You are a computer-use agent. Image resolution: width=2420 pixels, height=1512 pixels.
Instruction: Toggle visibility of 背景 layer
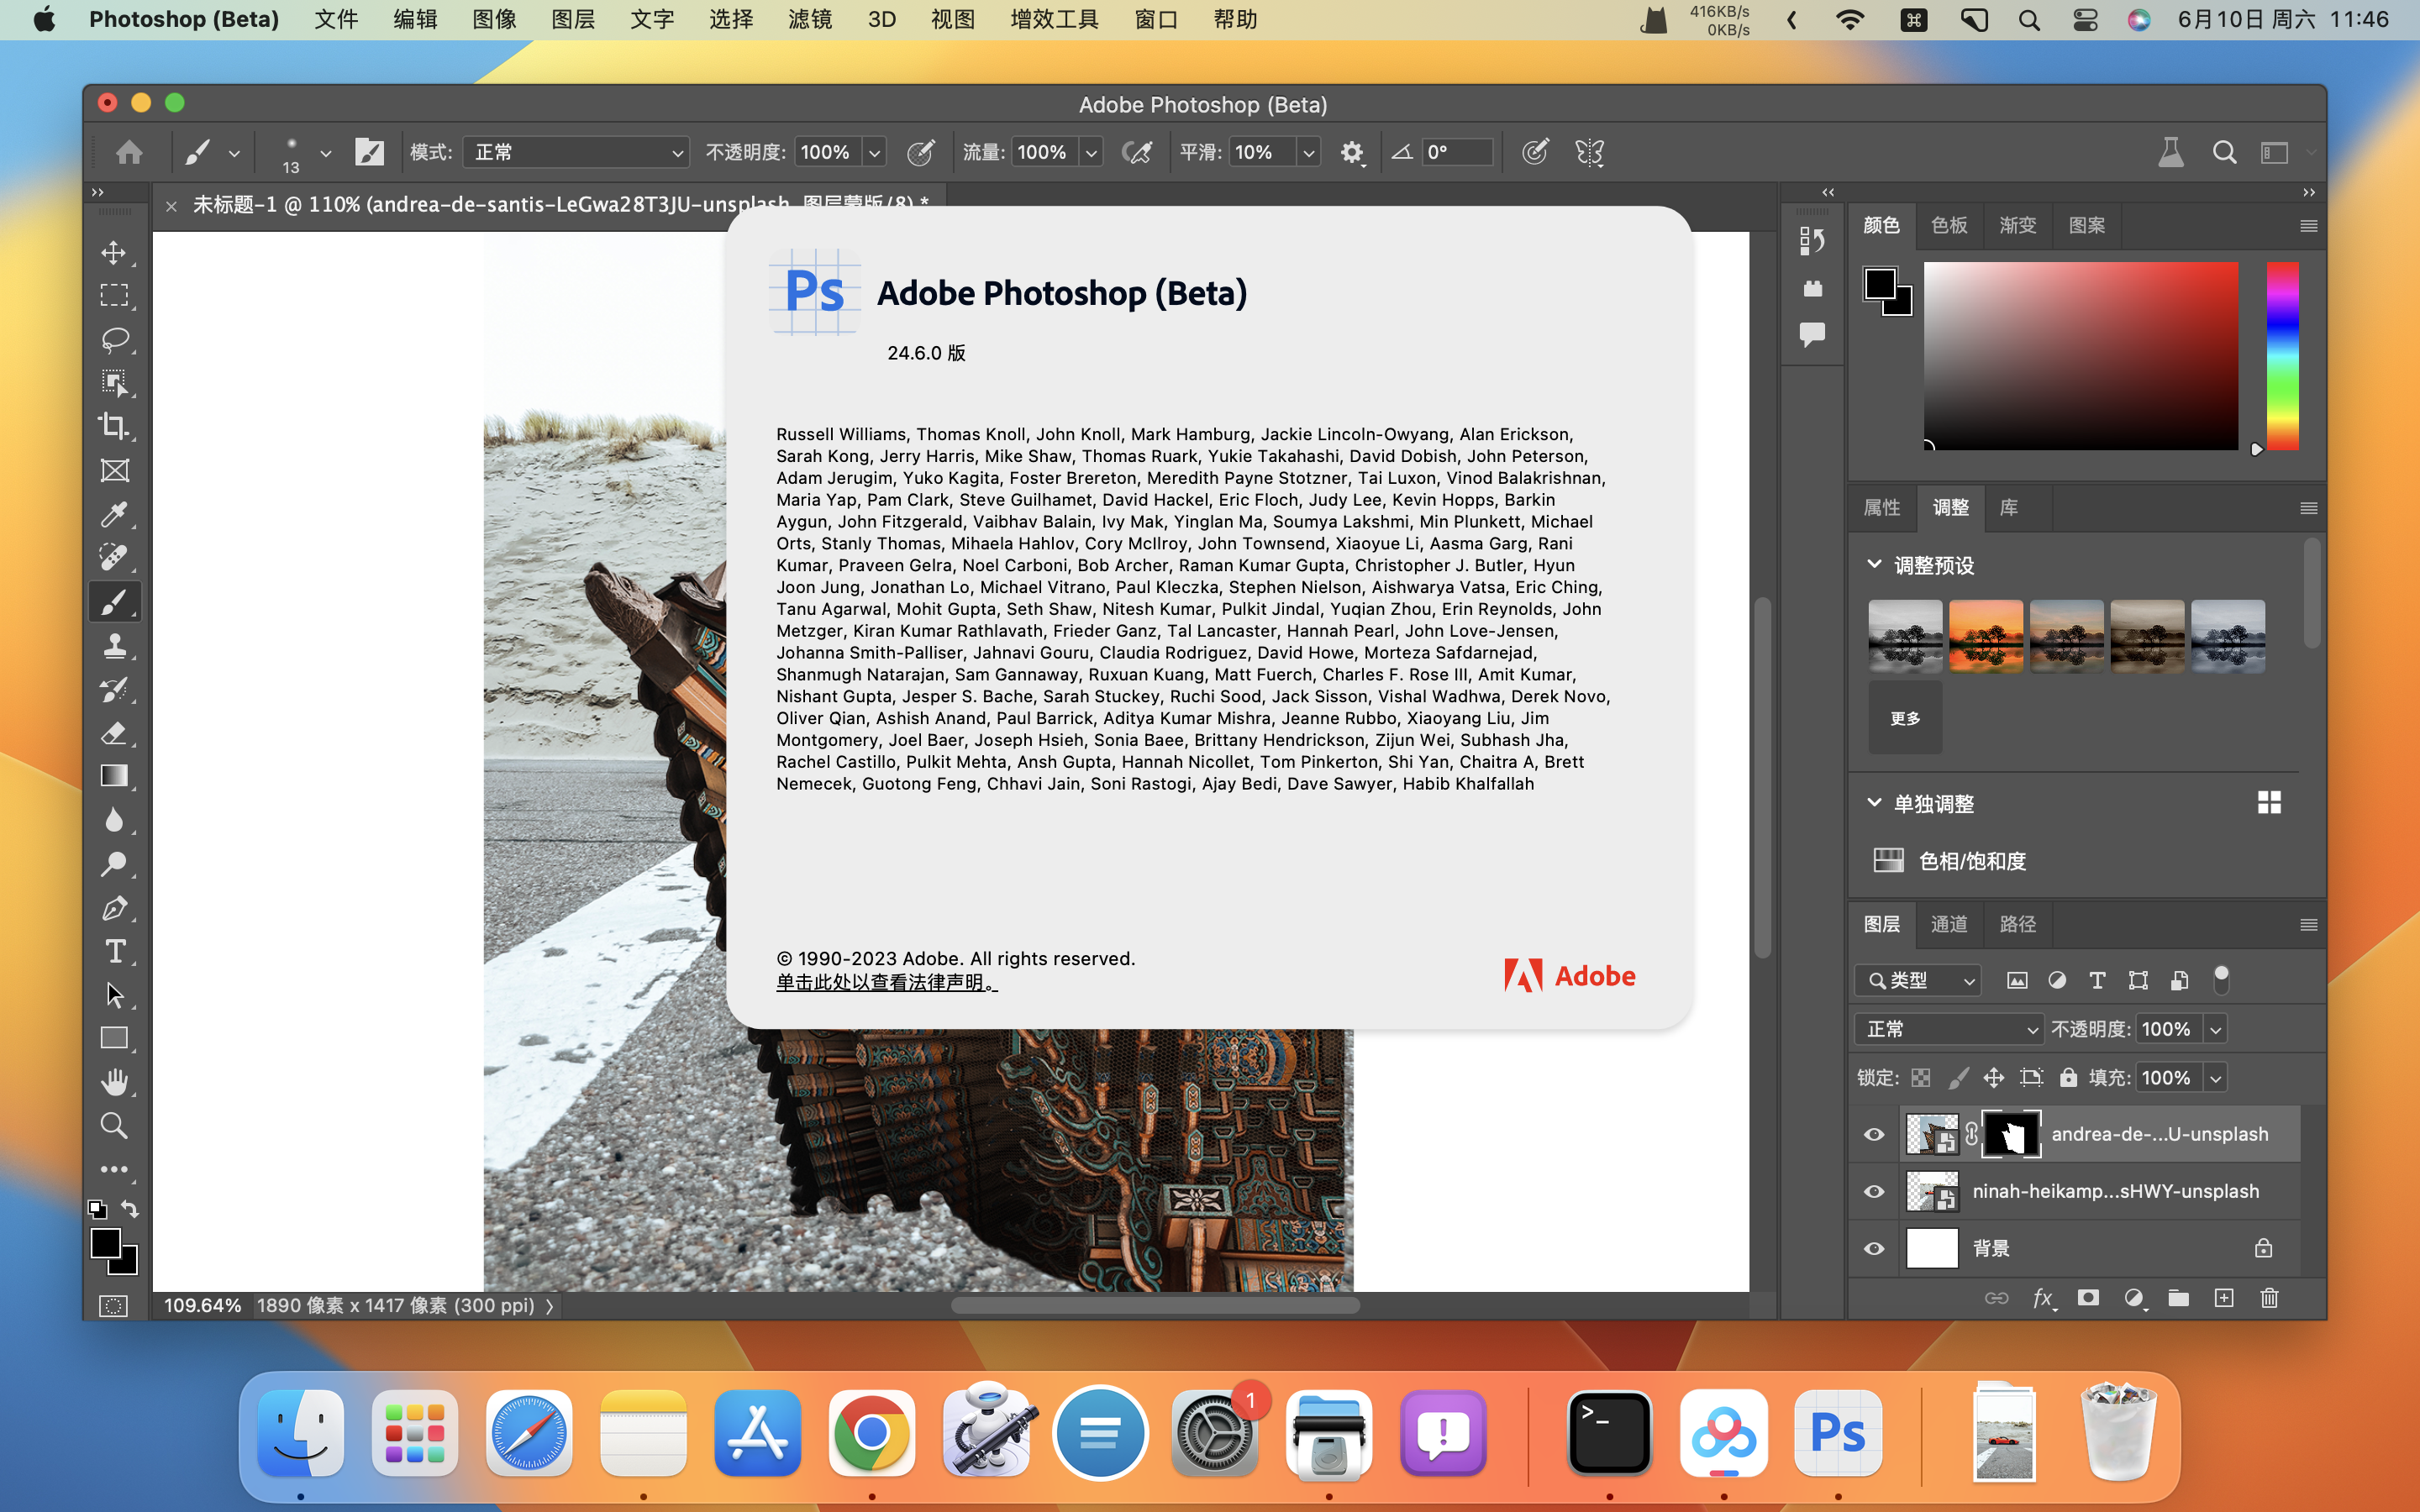(x=1874, y=1248)
